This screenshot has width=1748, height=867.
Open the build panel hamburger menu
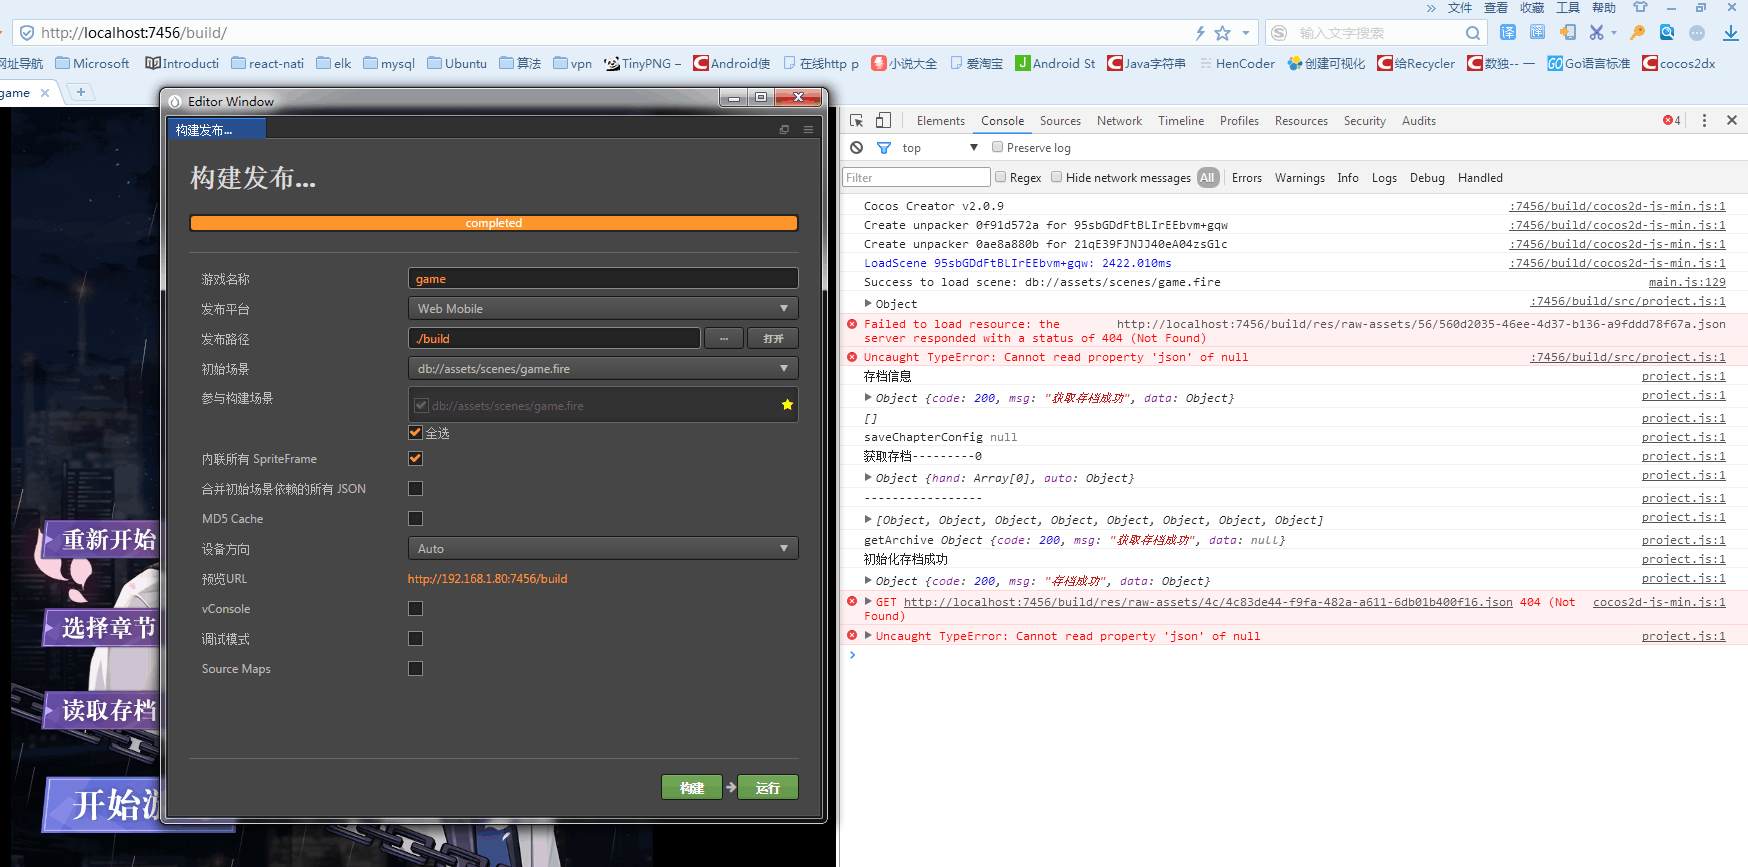click(x=808, y=130)
